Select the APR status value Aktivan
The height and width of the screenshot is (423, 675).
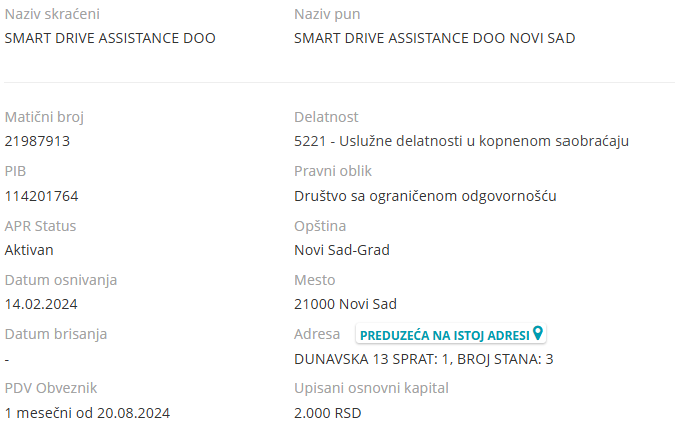pos(29,250)
